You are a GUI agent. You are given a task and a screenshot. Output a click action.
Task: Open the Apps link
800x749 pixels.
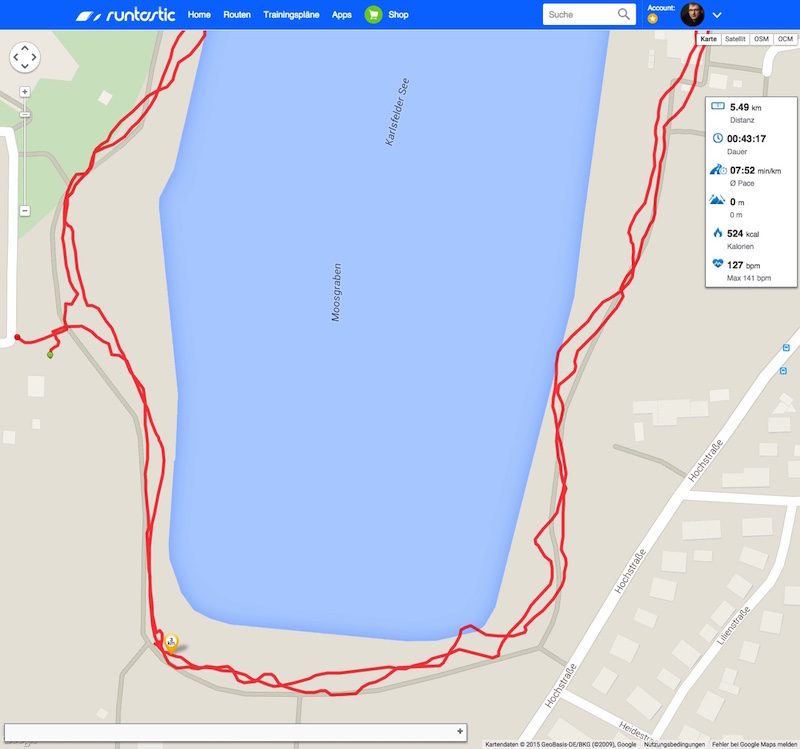coord(341,15)
